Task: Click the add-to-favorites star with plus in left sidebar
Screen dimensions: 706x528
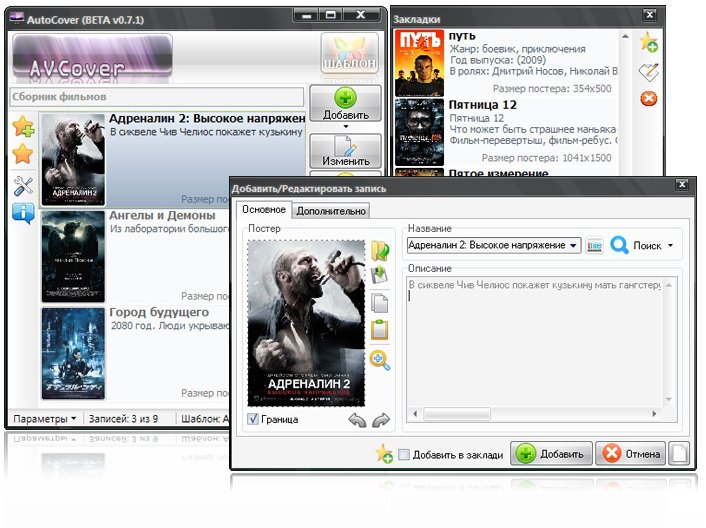Action: [x=23, y=128]
